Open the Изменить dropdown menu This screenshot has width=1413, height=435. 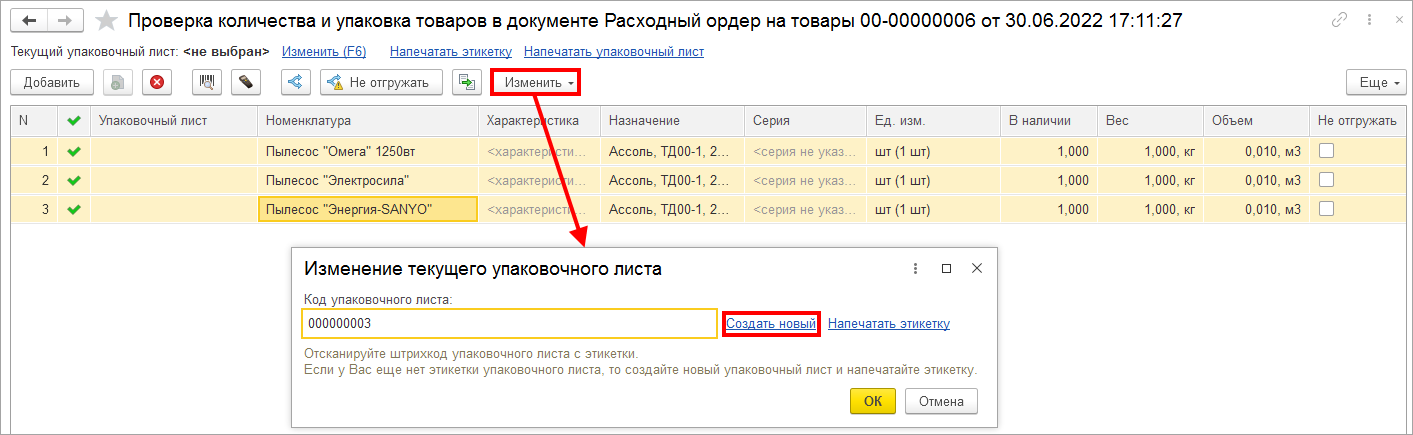click(x=538, y=83)
